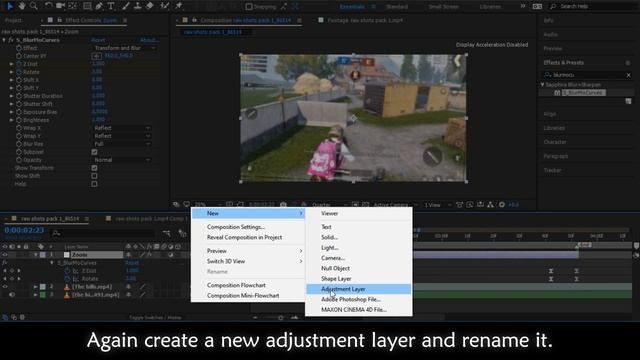Open the Project panel tab
Viewport: 640px width, 360px height.
[13, 20]
